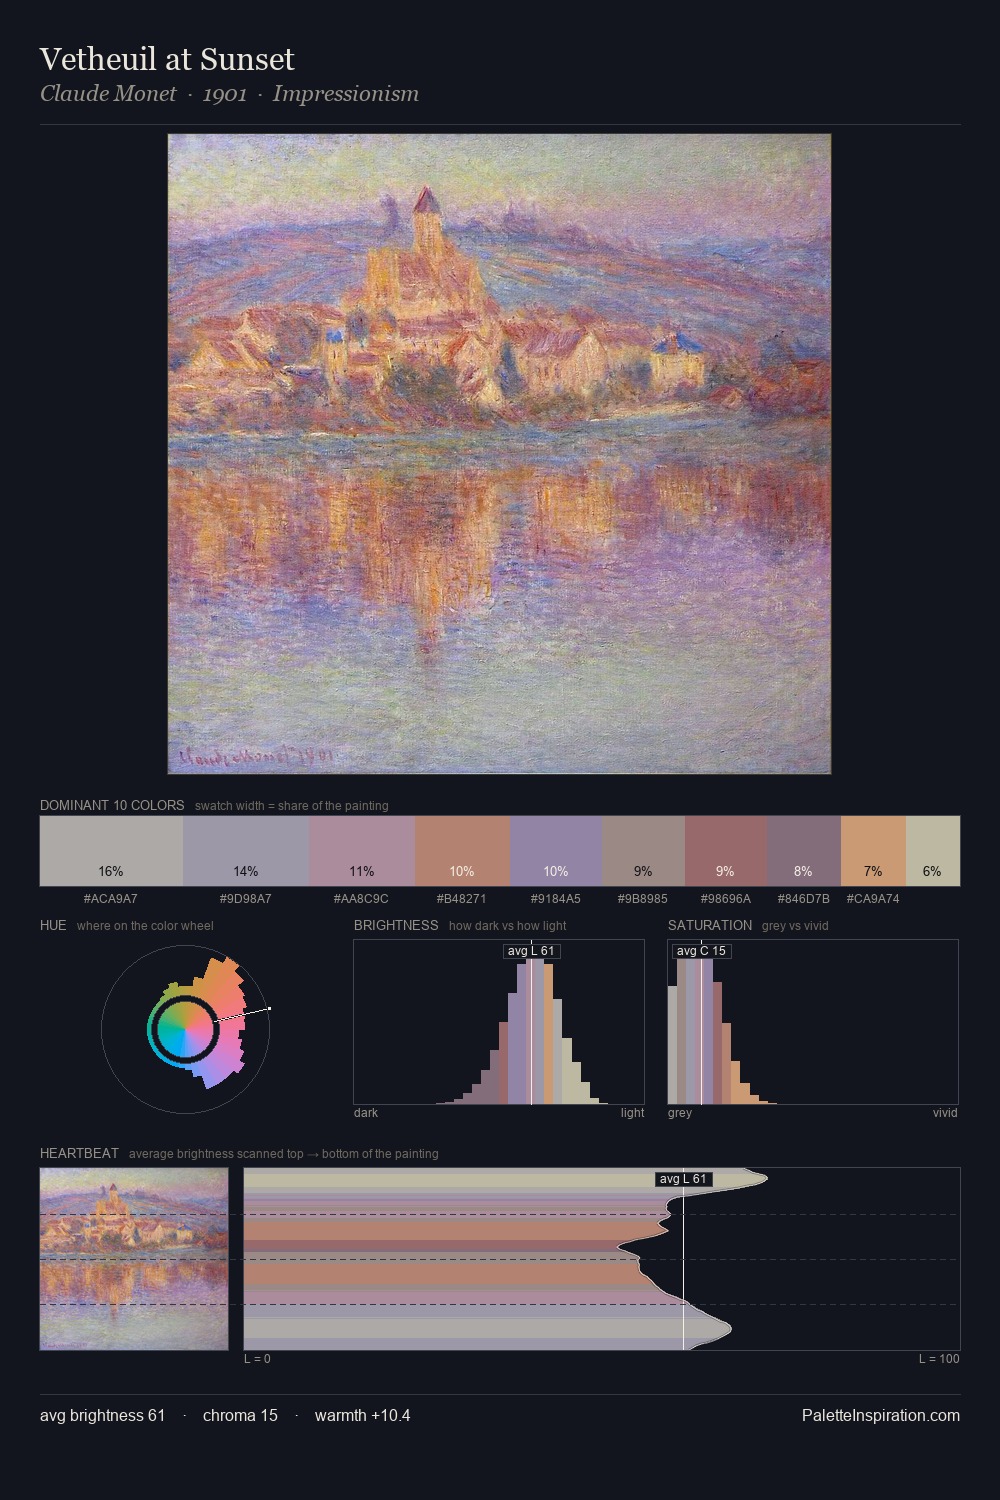Click the footer warmth +10.4 text

[363, 1416]
